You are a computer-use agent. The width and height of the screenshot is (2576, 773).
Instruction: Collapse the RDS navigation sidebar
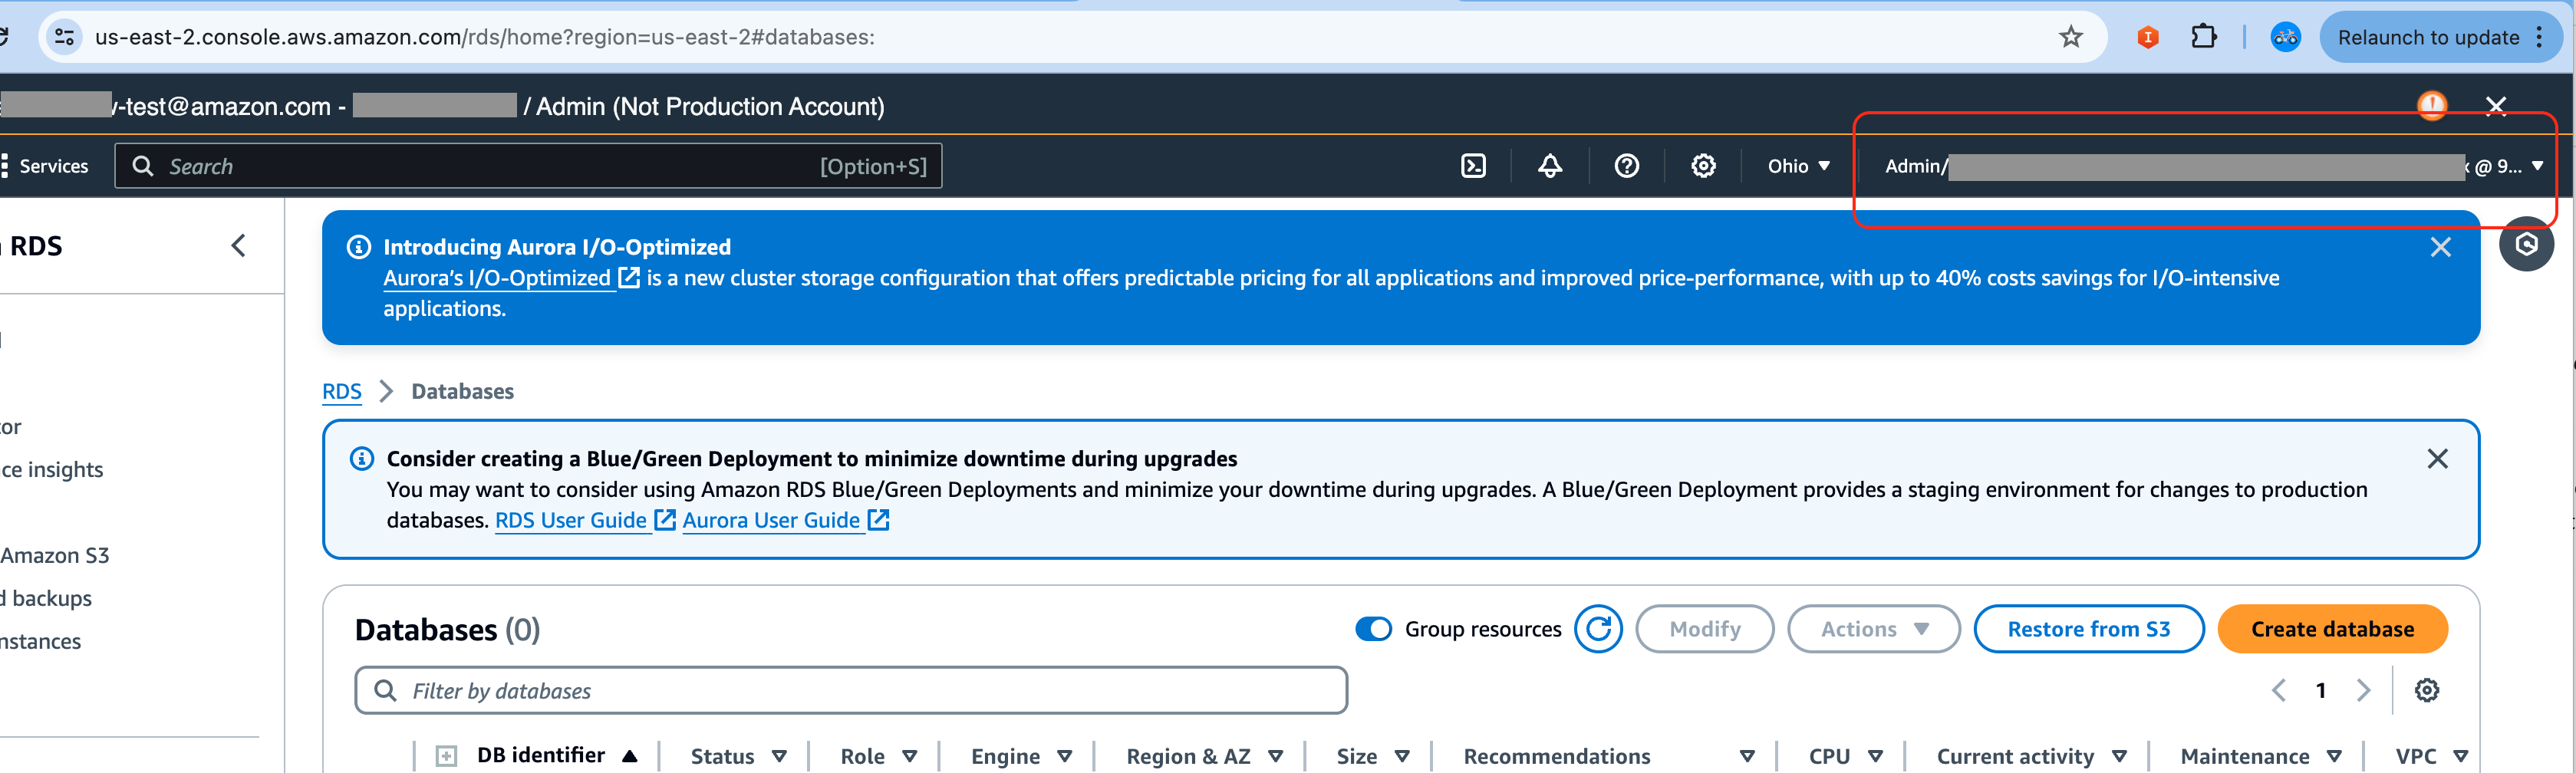(x=238, y=246)
